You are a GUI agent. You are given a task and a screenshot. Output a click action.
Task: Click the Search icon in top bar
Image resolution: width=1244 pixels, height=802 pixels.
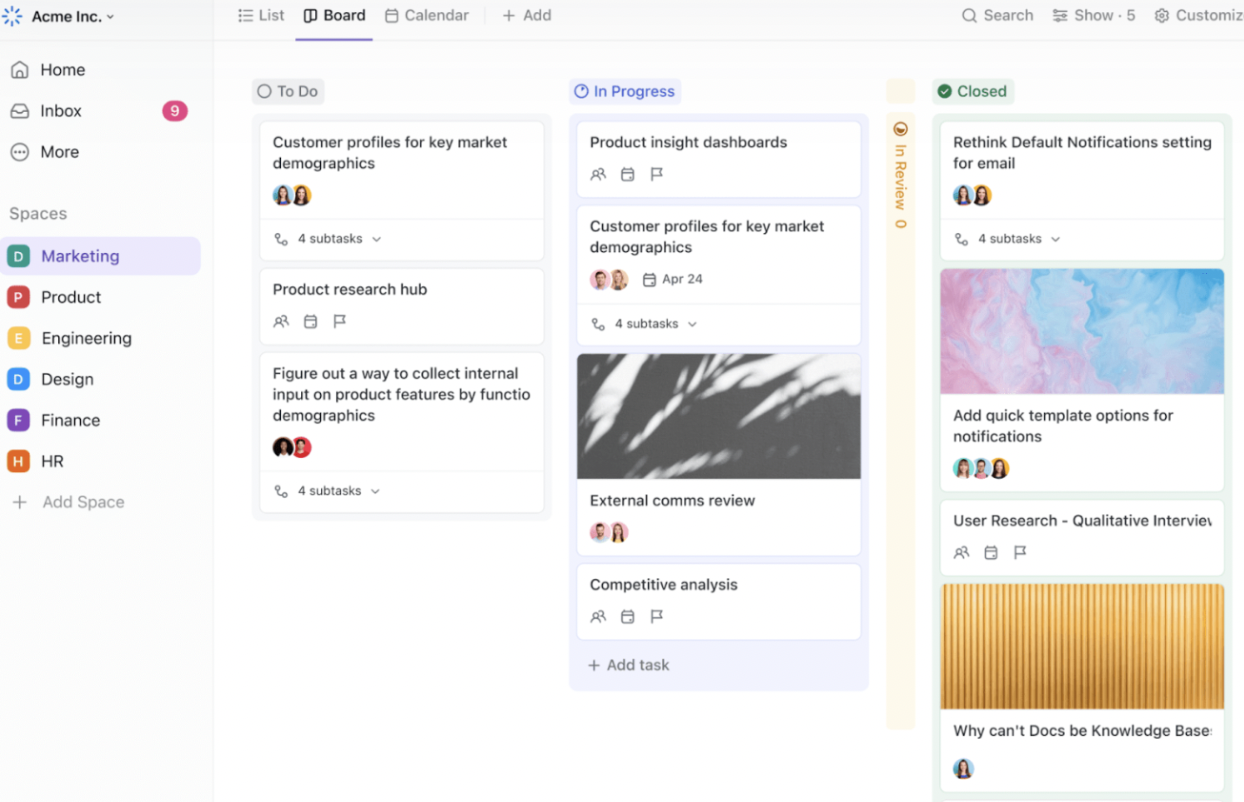click(x=969, y=16)
